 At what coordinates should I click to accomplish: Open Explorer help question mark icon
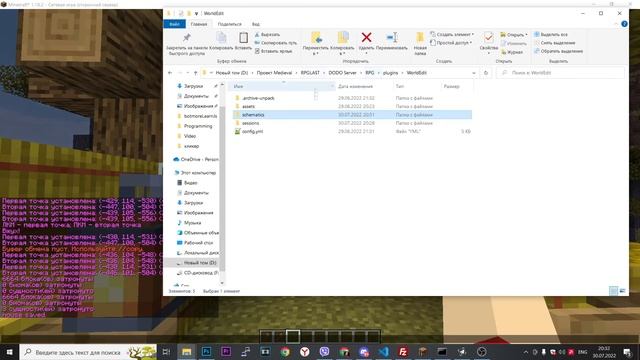coord(624,24)
